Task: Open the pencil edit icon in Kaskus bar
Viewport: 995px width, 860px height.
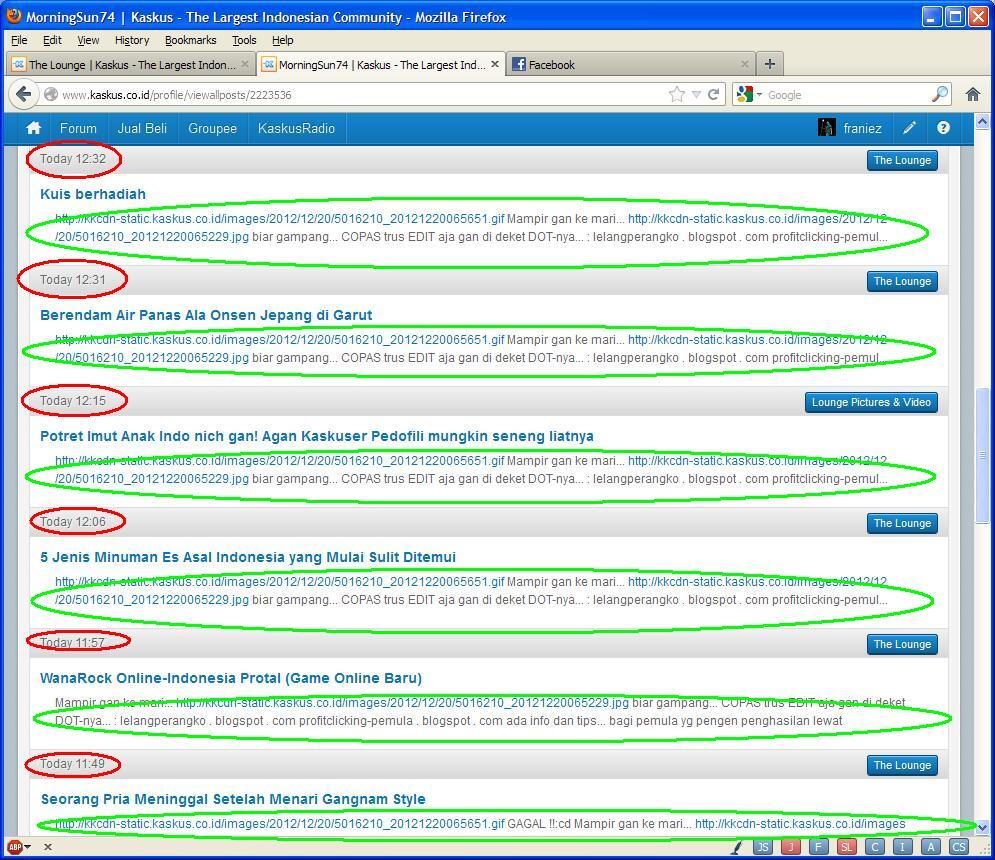Action: click(909, 128)
